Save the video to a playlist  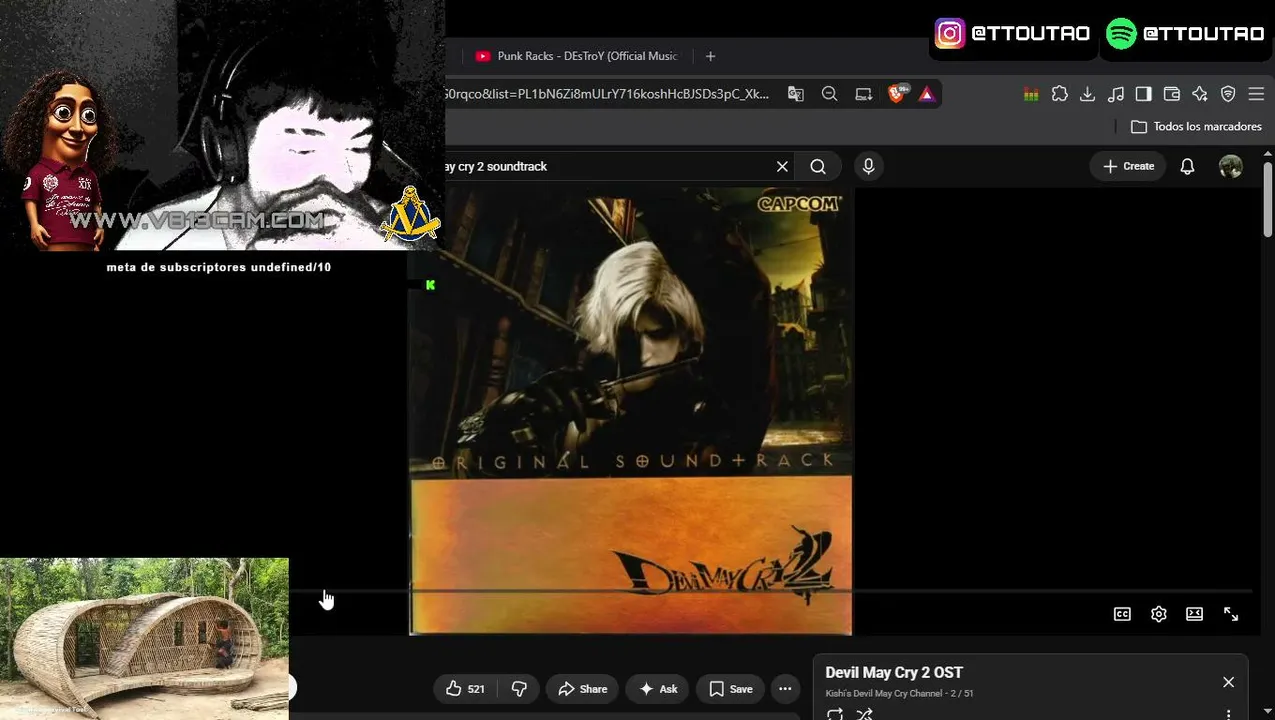pyautogui.click(x=730, y=689)
